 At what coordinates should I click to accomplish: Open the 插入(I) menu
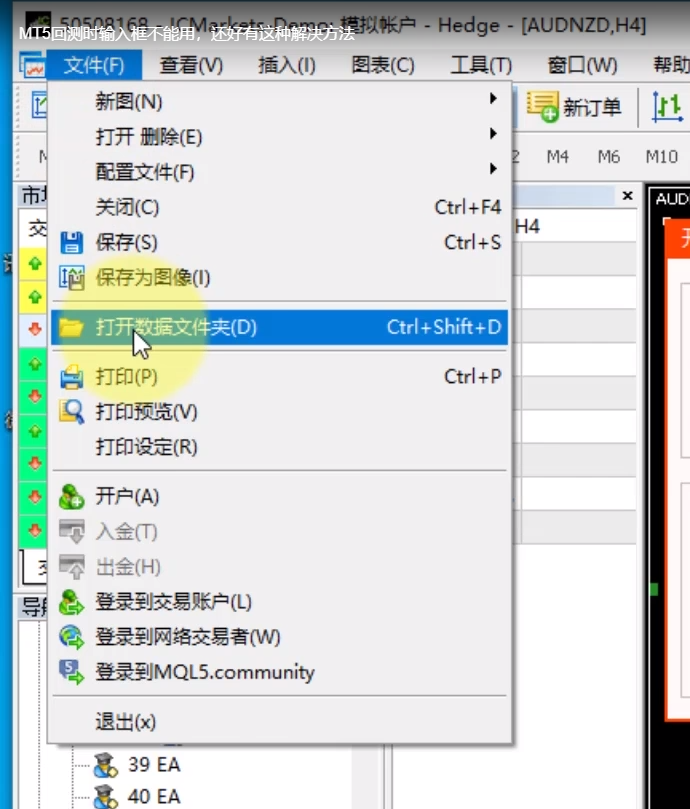(x=287, y=65)
